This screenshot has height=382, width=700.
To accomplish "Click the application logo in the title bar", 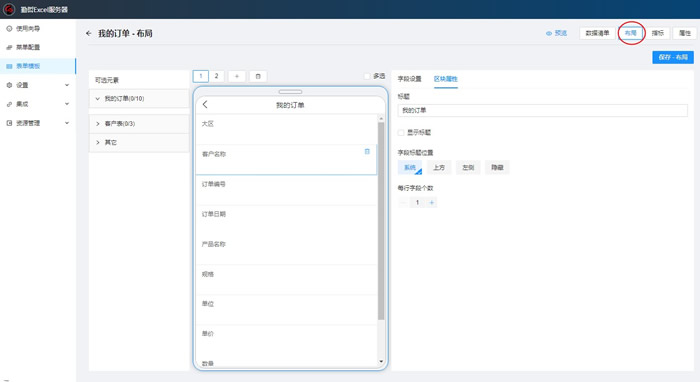I will tap(9, 9).
